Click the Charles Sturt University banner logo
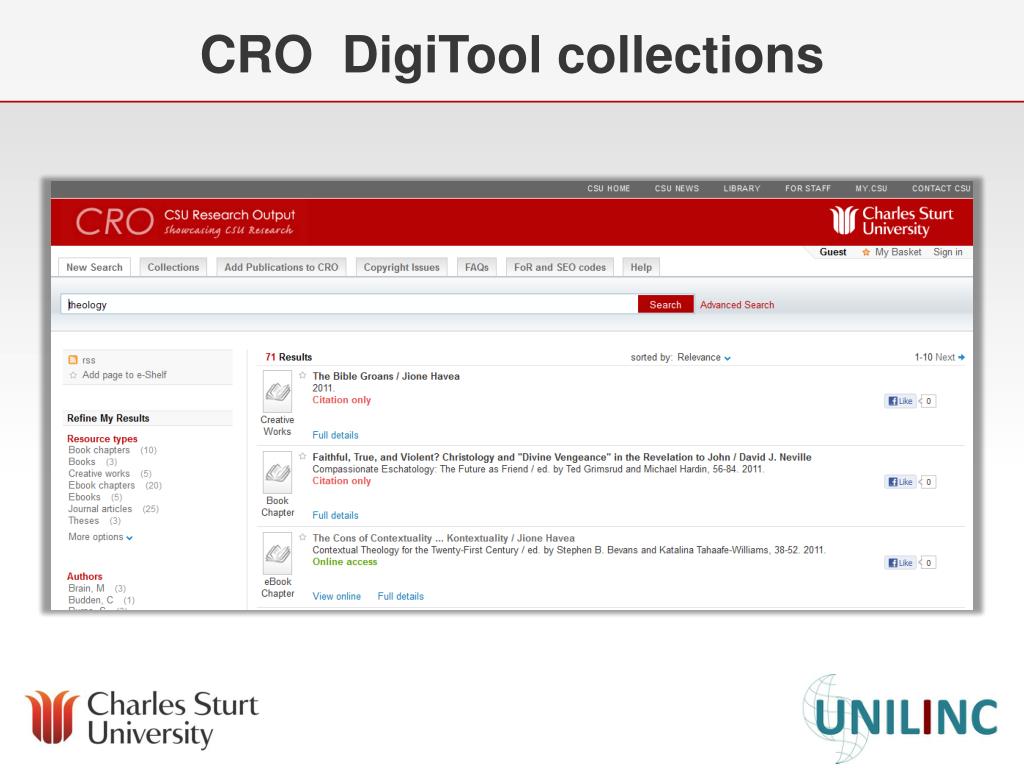The height and width of the screenshot is (768, 1024). pos(891,221)
